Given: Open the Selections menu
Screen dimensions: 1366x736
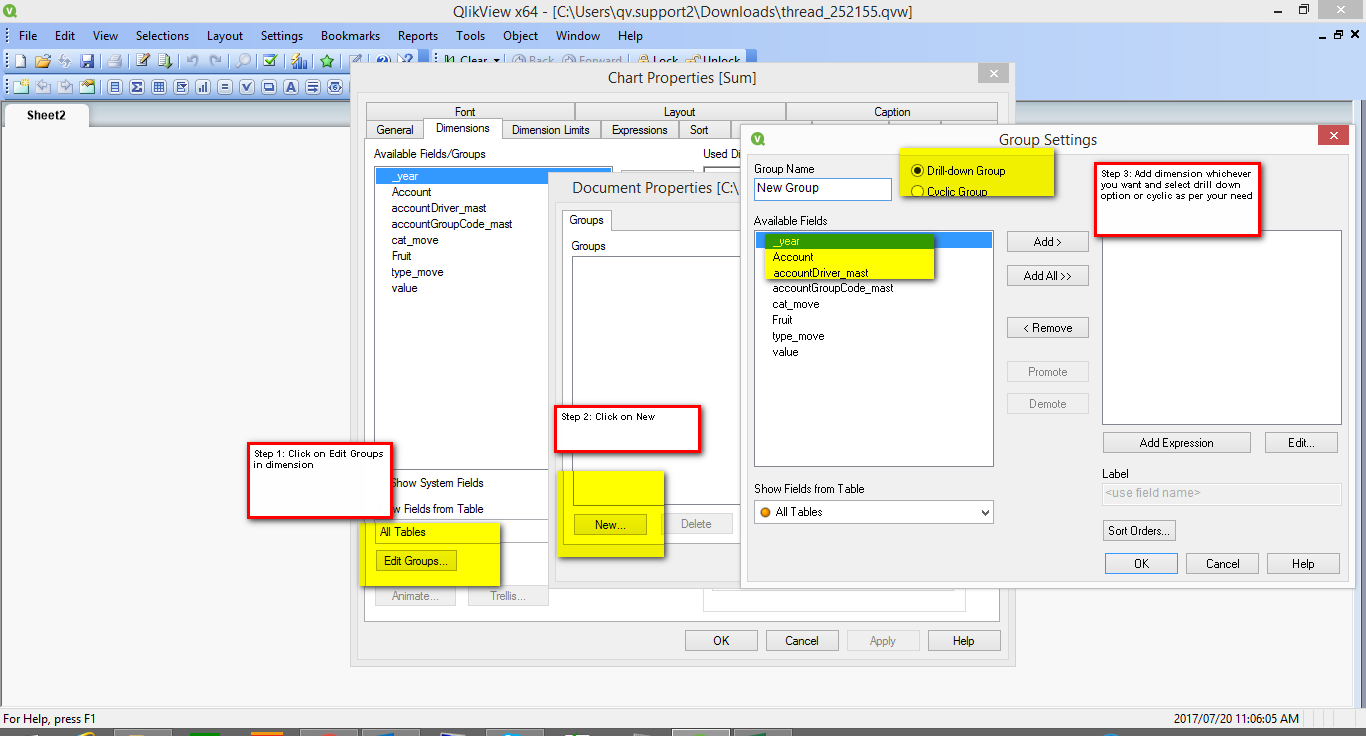Looking at the screenshot, I should (x=162, y=36).
